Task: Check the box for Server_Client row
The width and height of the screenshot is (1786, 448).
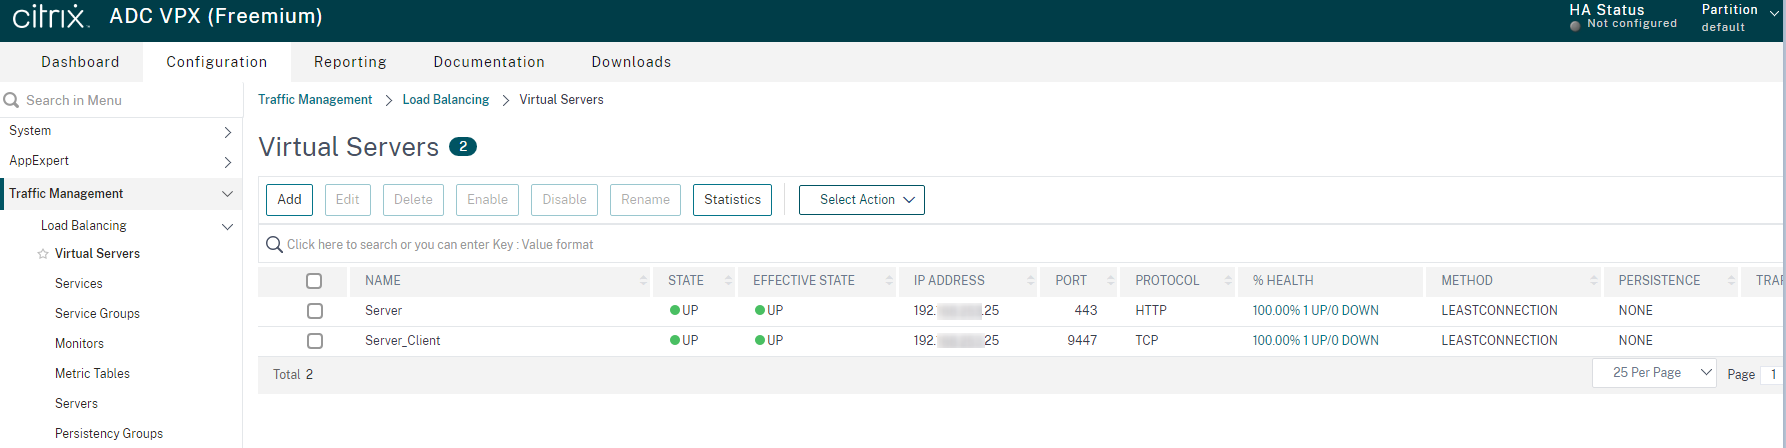Action: (x=315, y=341)
